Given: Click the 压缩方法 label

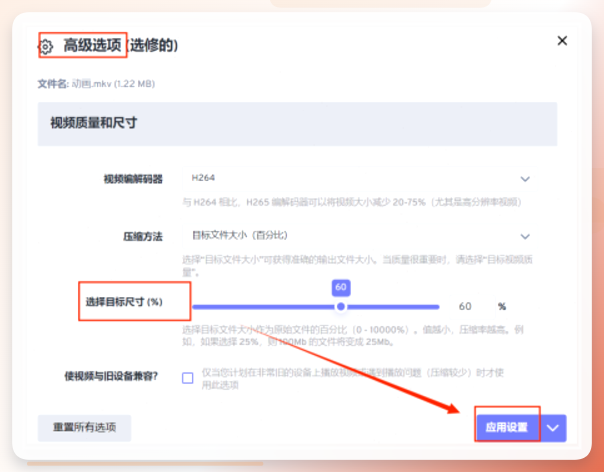Looking at the screenshot, I should coord(143,236).
